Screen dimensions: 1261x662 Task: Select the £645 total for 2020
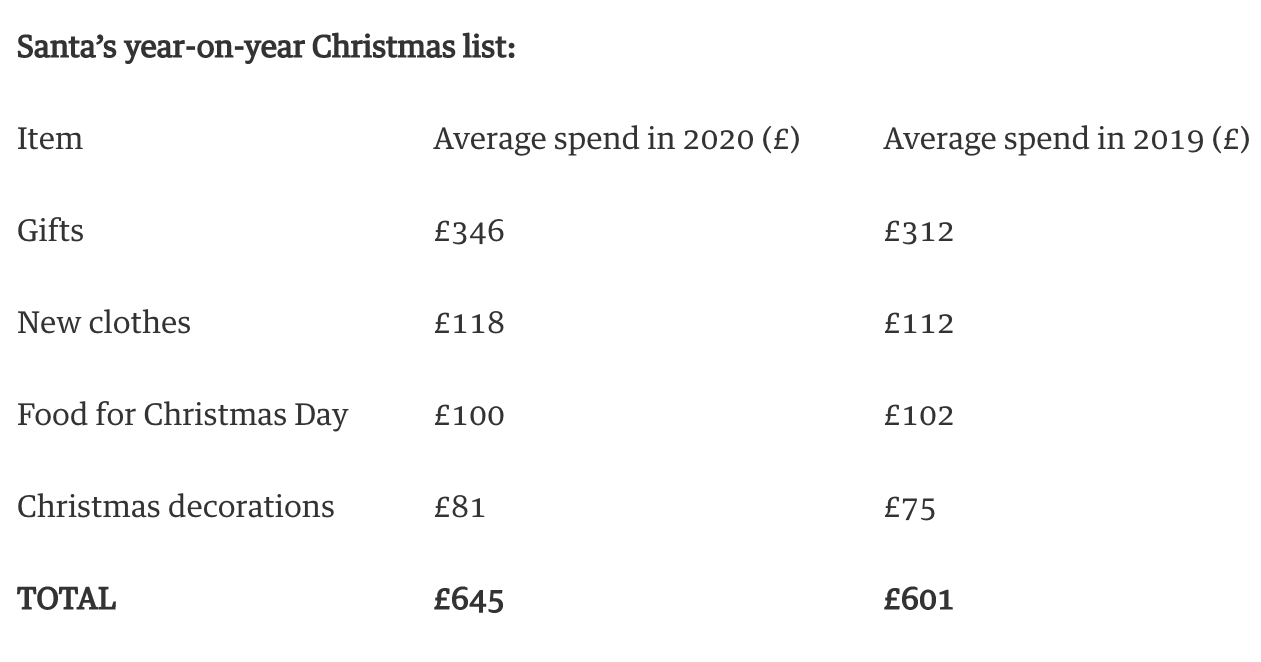pyautogui.click(x=469, y=599)
